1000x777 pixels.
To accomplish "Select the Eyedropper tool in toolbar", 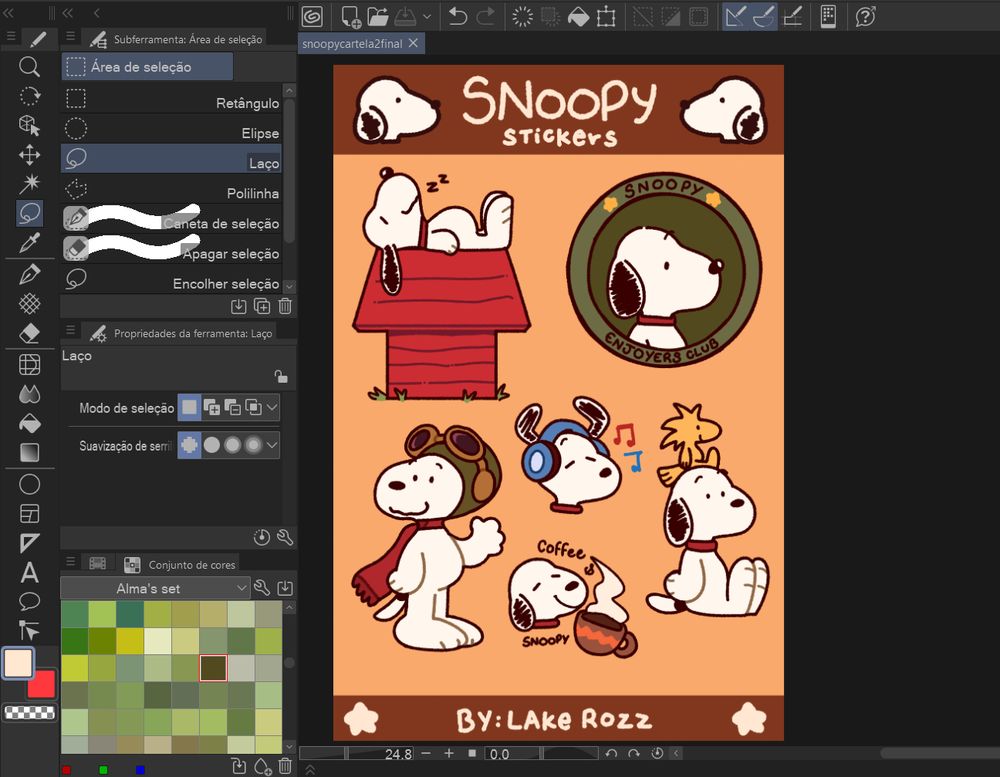I will (30, 243).
